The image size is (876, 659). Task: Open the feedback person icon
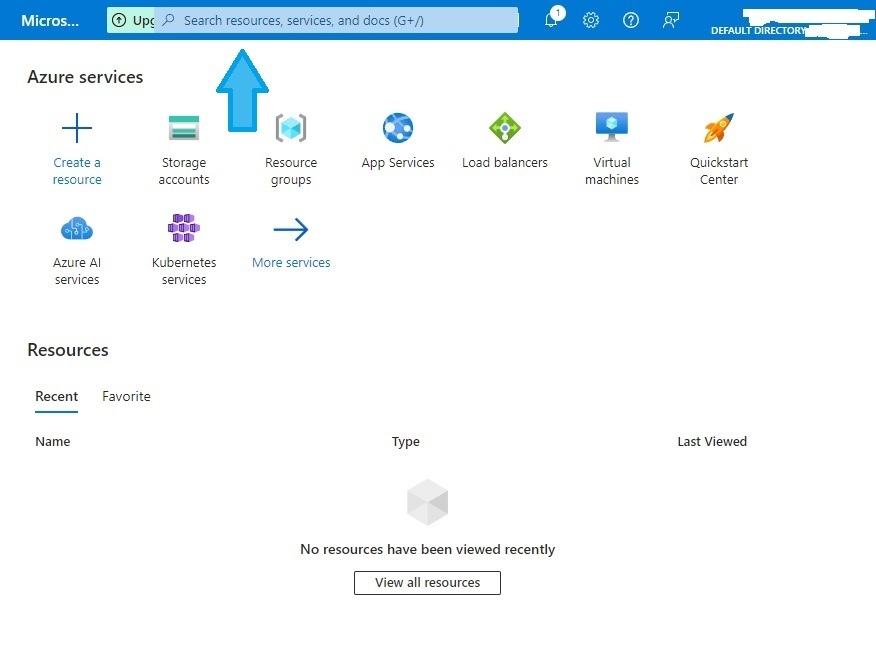tap(670, 21)
